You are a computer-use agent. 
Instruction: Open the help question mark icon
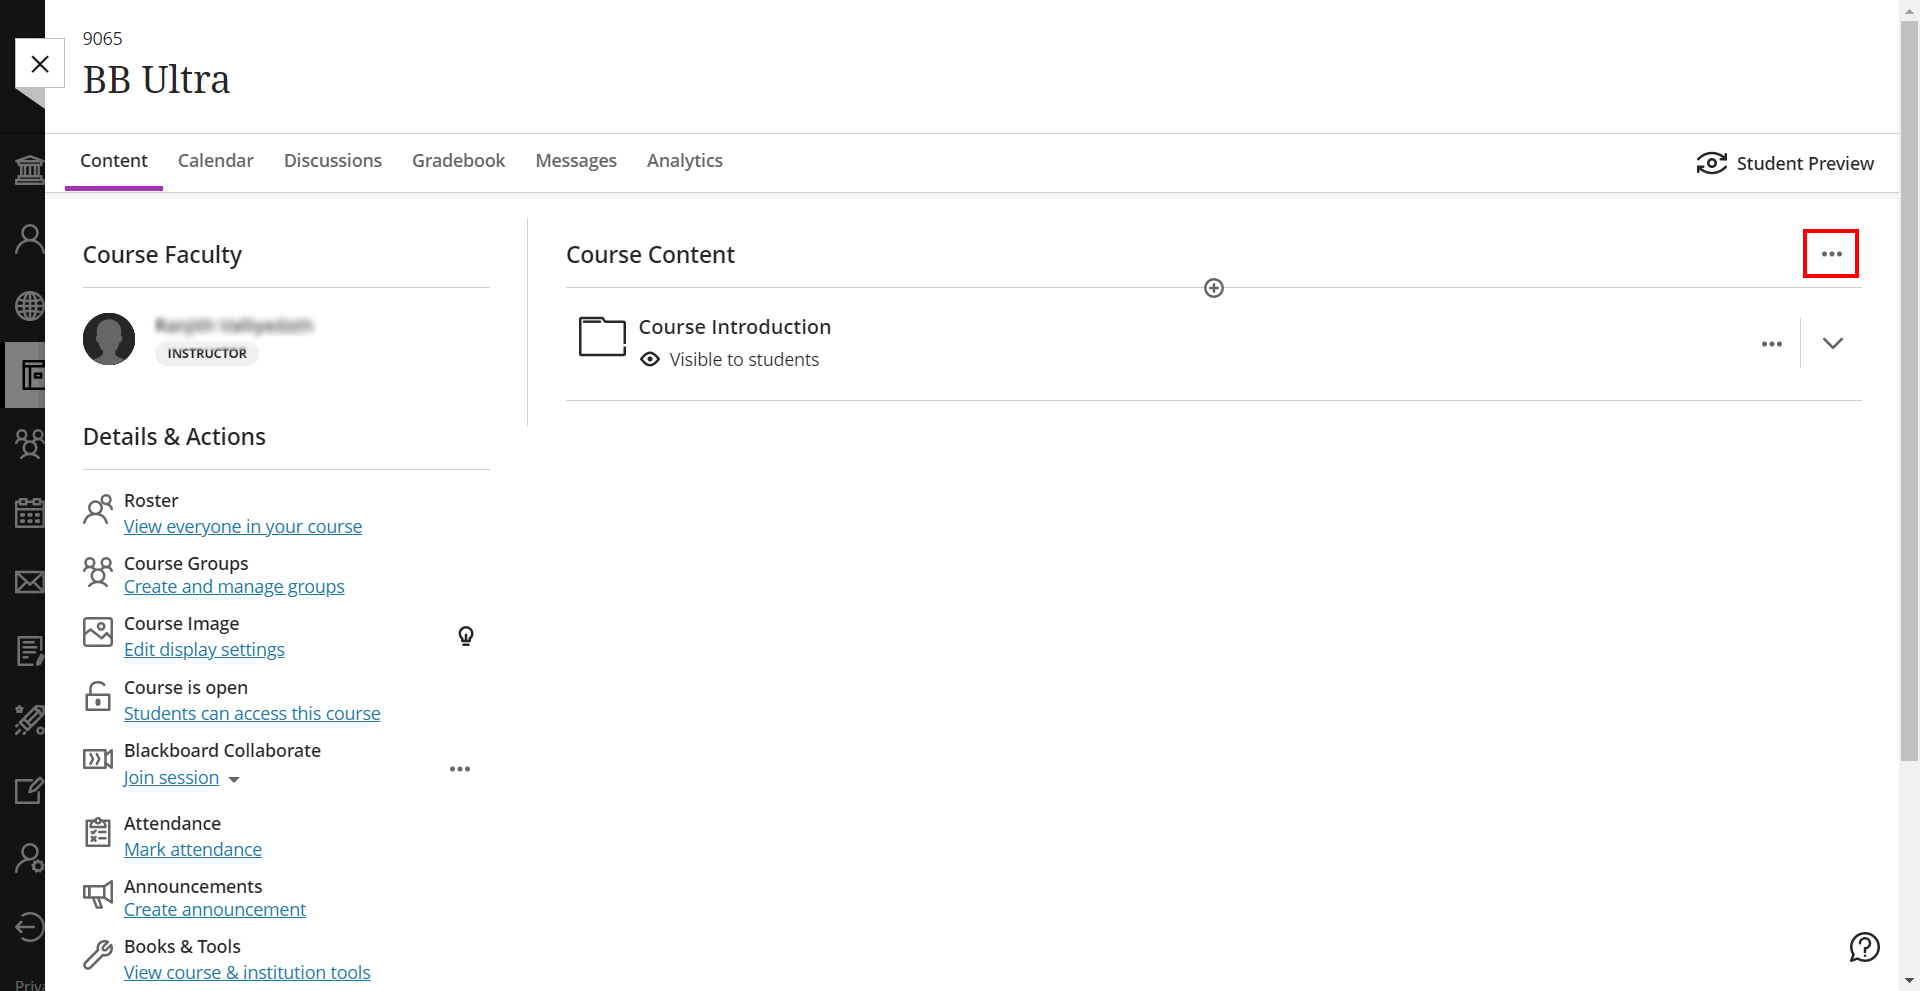click(x=1864, y=946)
